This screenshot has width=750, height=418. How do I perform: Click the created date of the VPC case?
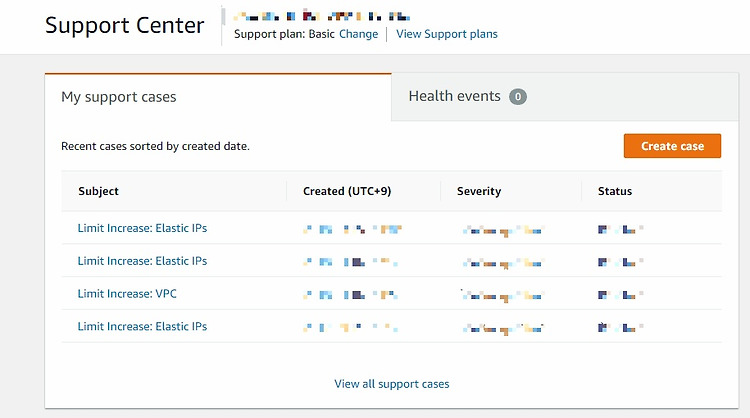[x=351, y=295]
